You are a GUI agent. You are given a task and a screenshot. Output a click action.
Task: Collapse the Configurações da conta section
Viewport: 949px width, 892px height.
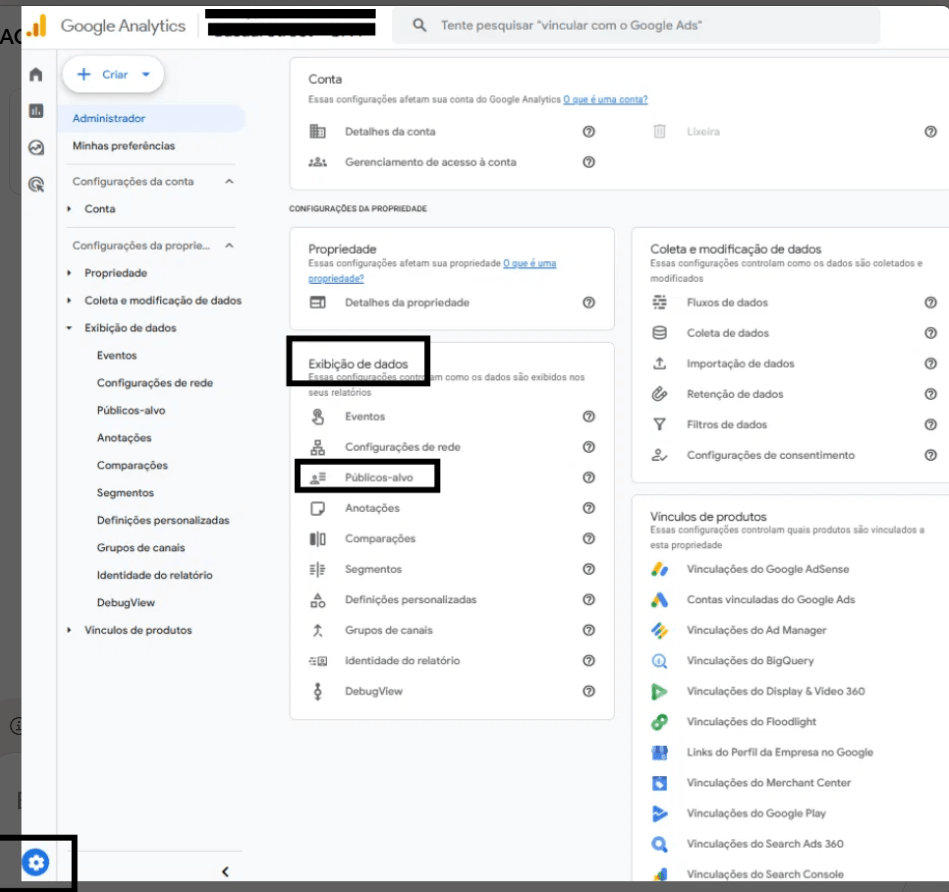(229, 182)
